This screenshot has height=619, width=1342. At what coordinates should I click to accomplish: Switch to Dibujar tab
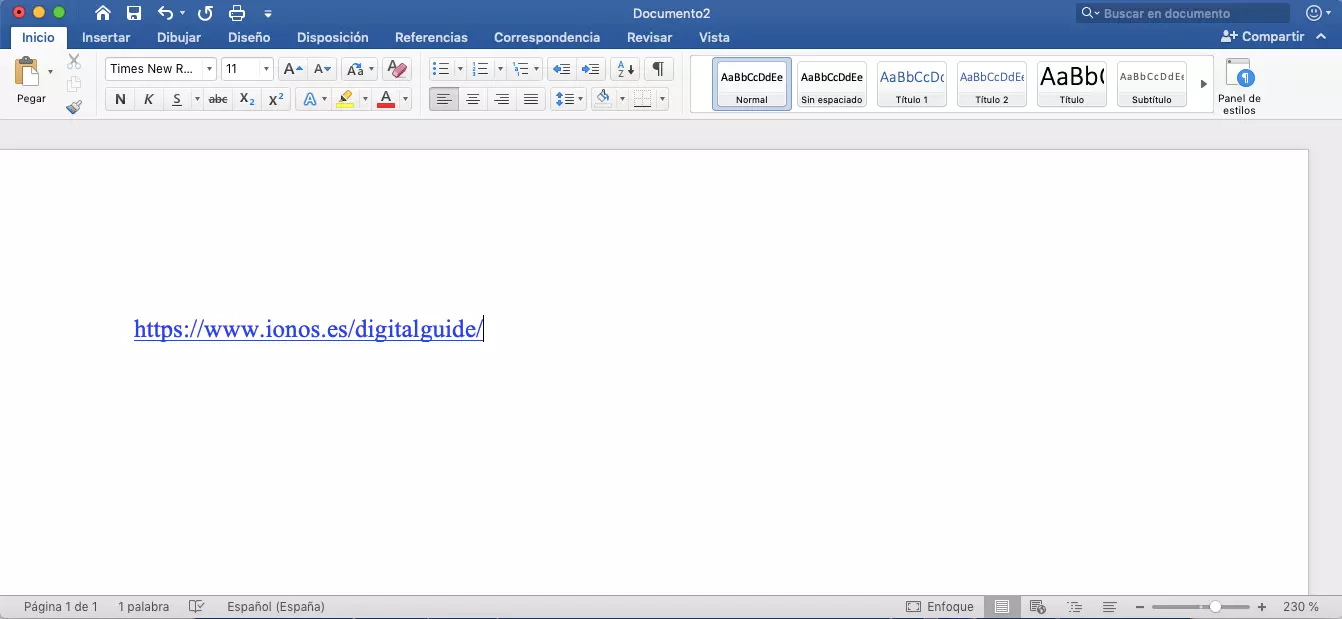(x=179, y=37)
